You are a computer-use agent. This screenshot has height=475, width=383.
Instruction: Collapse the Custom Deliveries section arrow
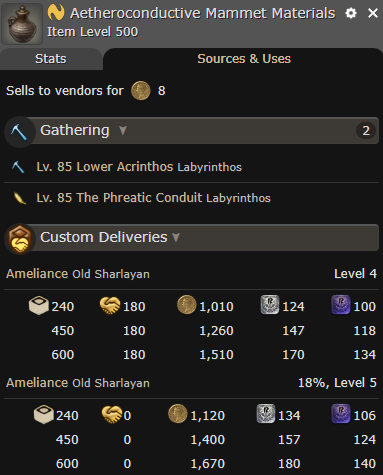[176, 237]
